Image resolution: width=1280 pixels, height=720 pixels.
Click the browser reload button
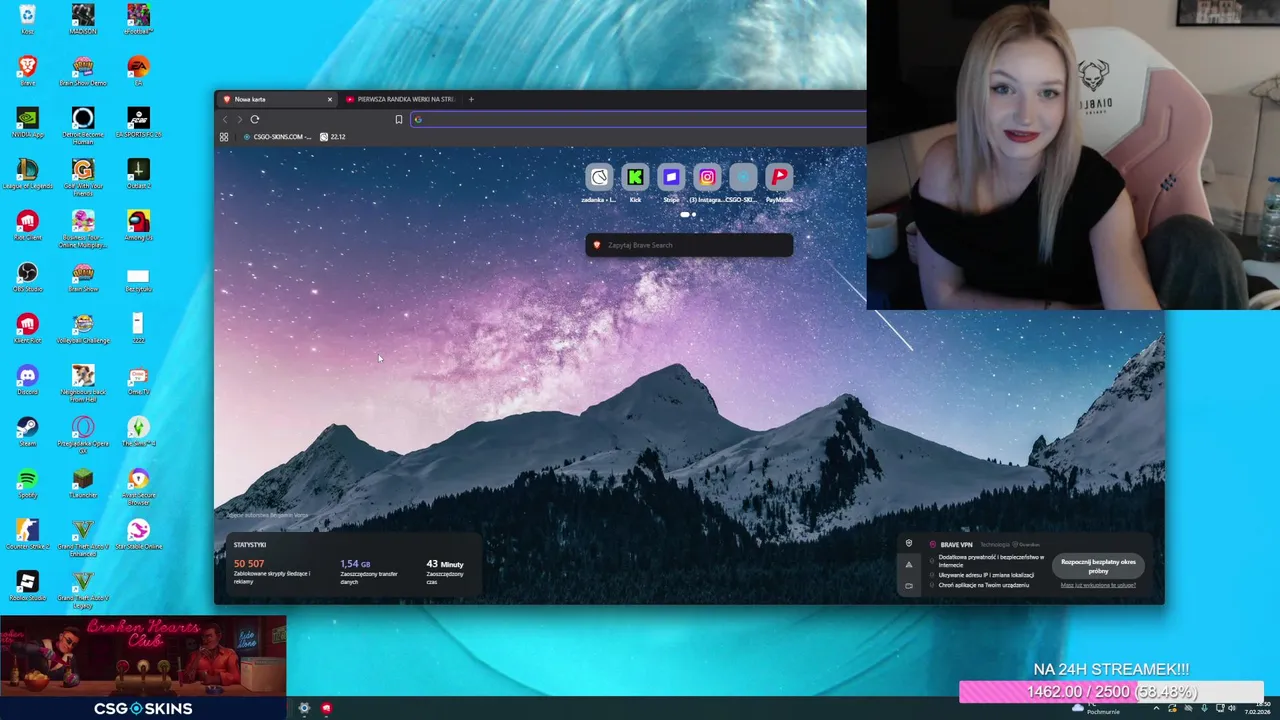pos(255,119)
